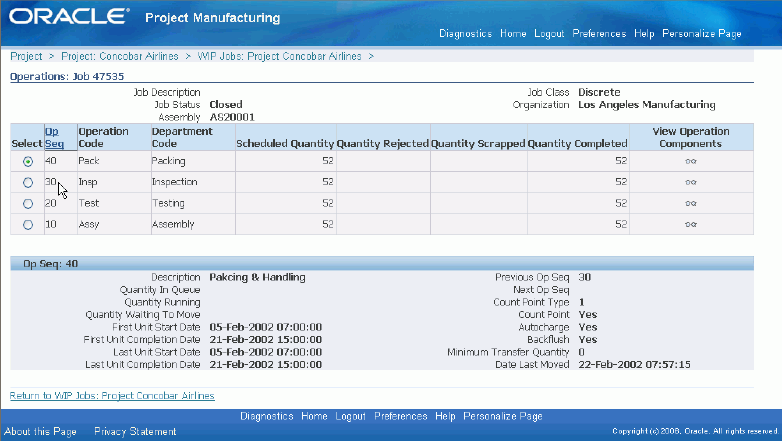Click Personalize Page in top header
This screenshot has height=441, width=782.
click(702, 33)
